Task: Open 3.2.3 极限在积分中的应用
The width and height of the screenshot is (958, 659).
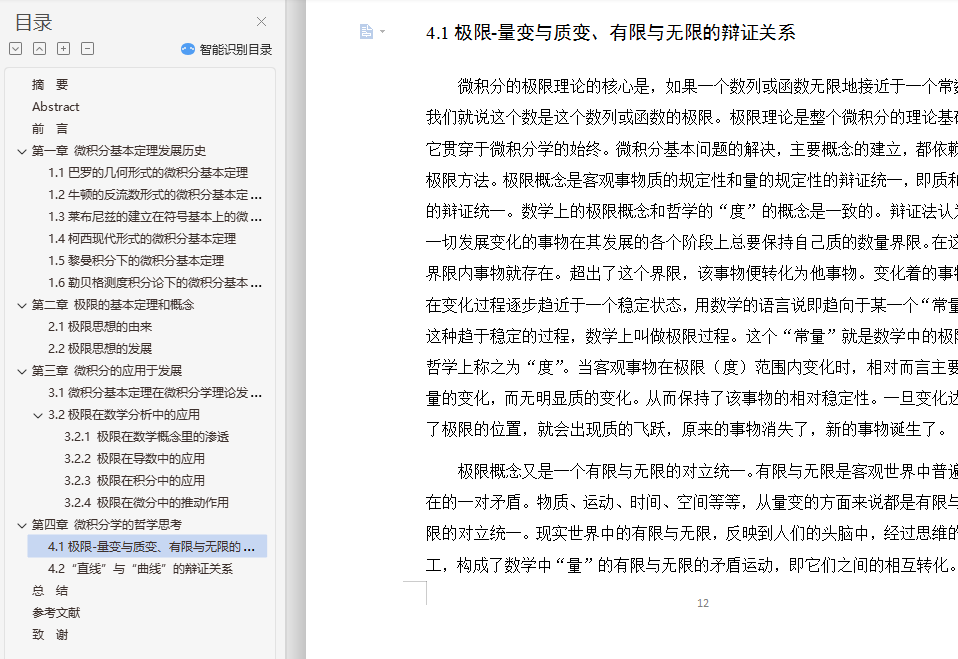Action: (134, 481)
